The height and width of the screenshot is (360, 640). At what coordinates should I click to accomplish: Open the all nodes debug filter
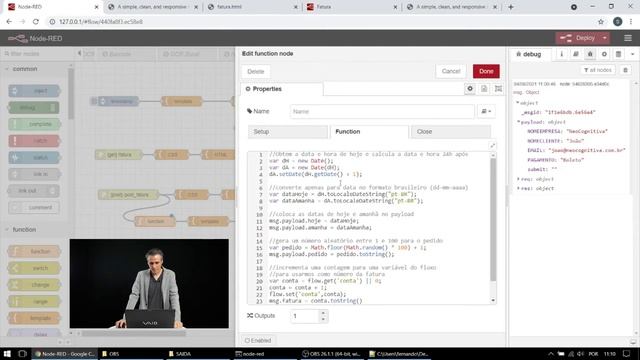(598, 70)
